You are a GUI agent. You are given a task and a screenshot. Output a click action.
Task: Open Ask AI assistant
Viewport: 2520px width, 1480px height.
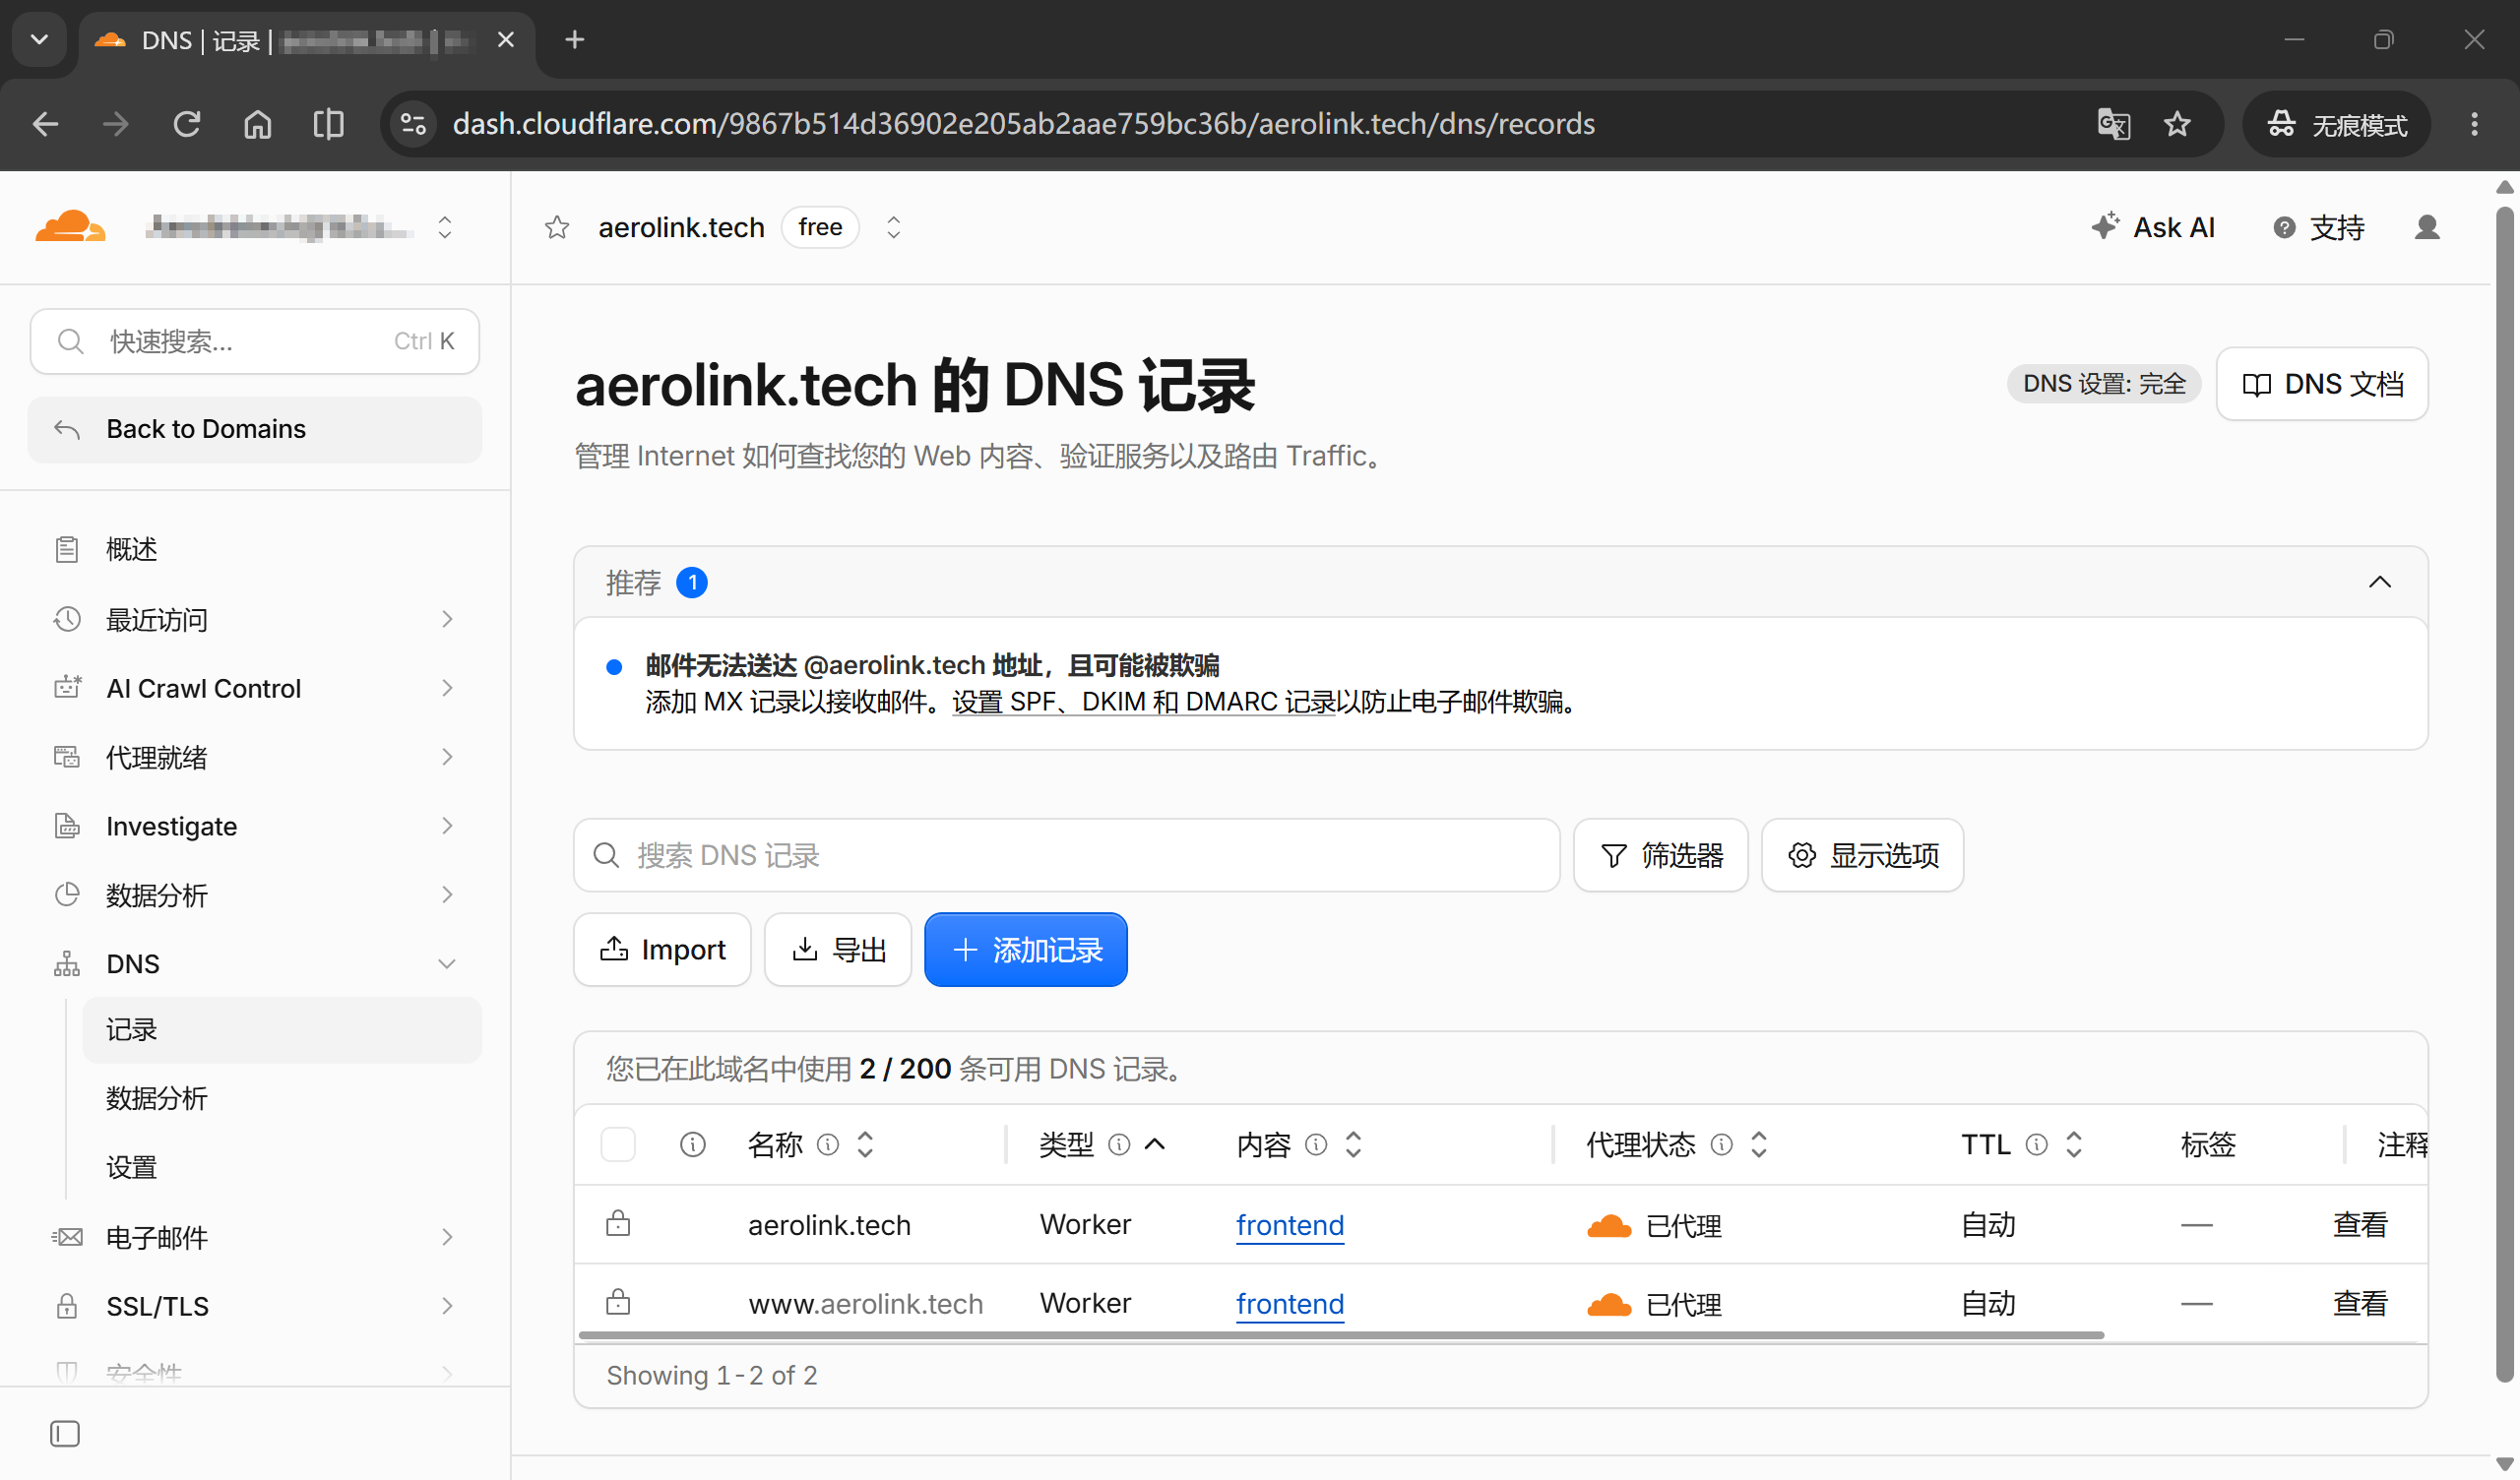pyautogui.click(x=2152, y=227)
